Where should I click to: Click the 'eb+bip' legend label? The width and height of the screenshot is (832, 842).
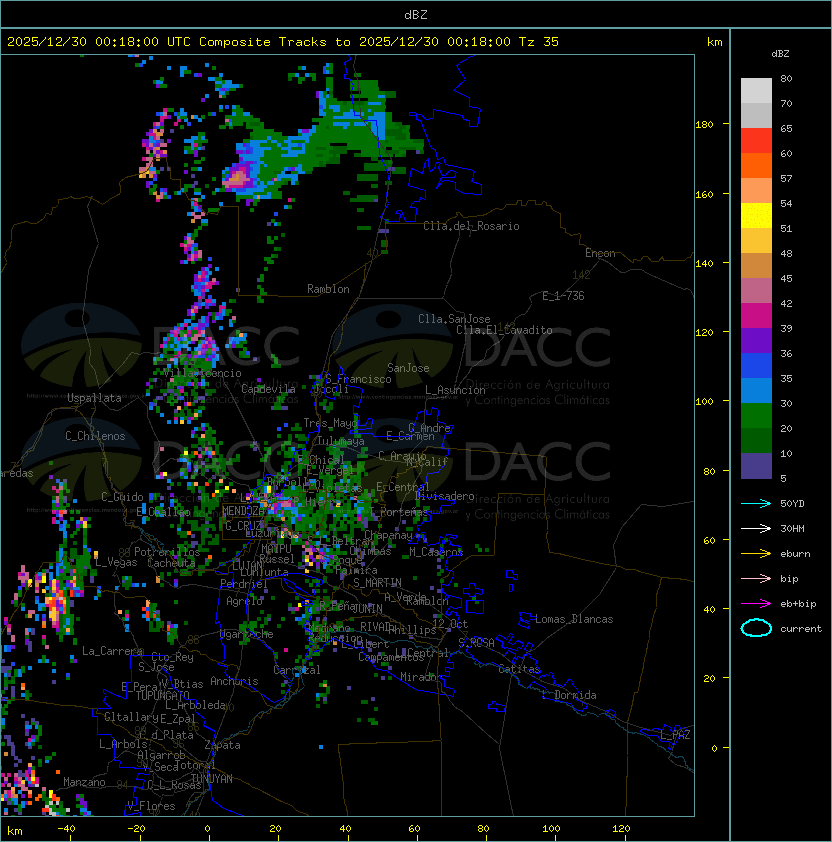(x=798, y=604)
